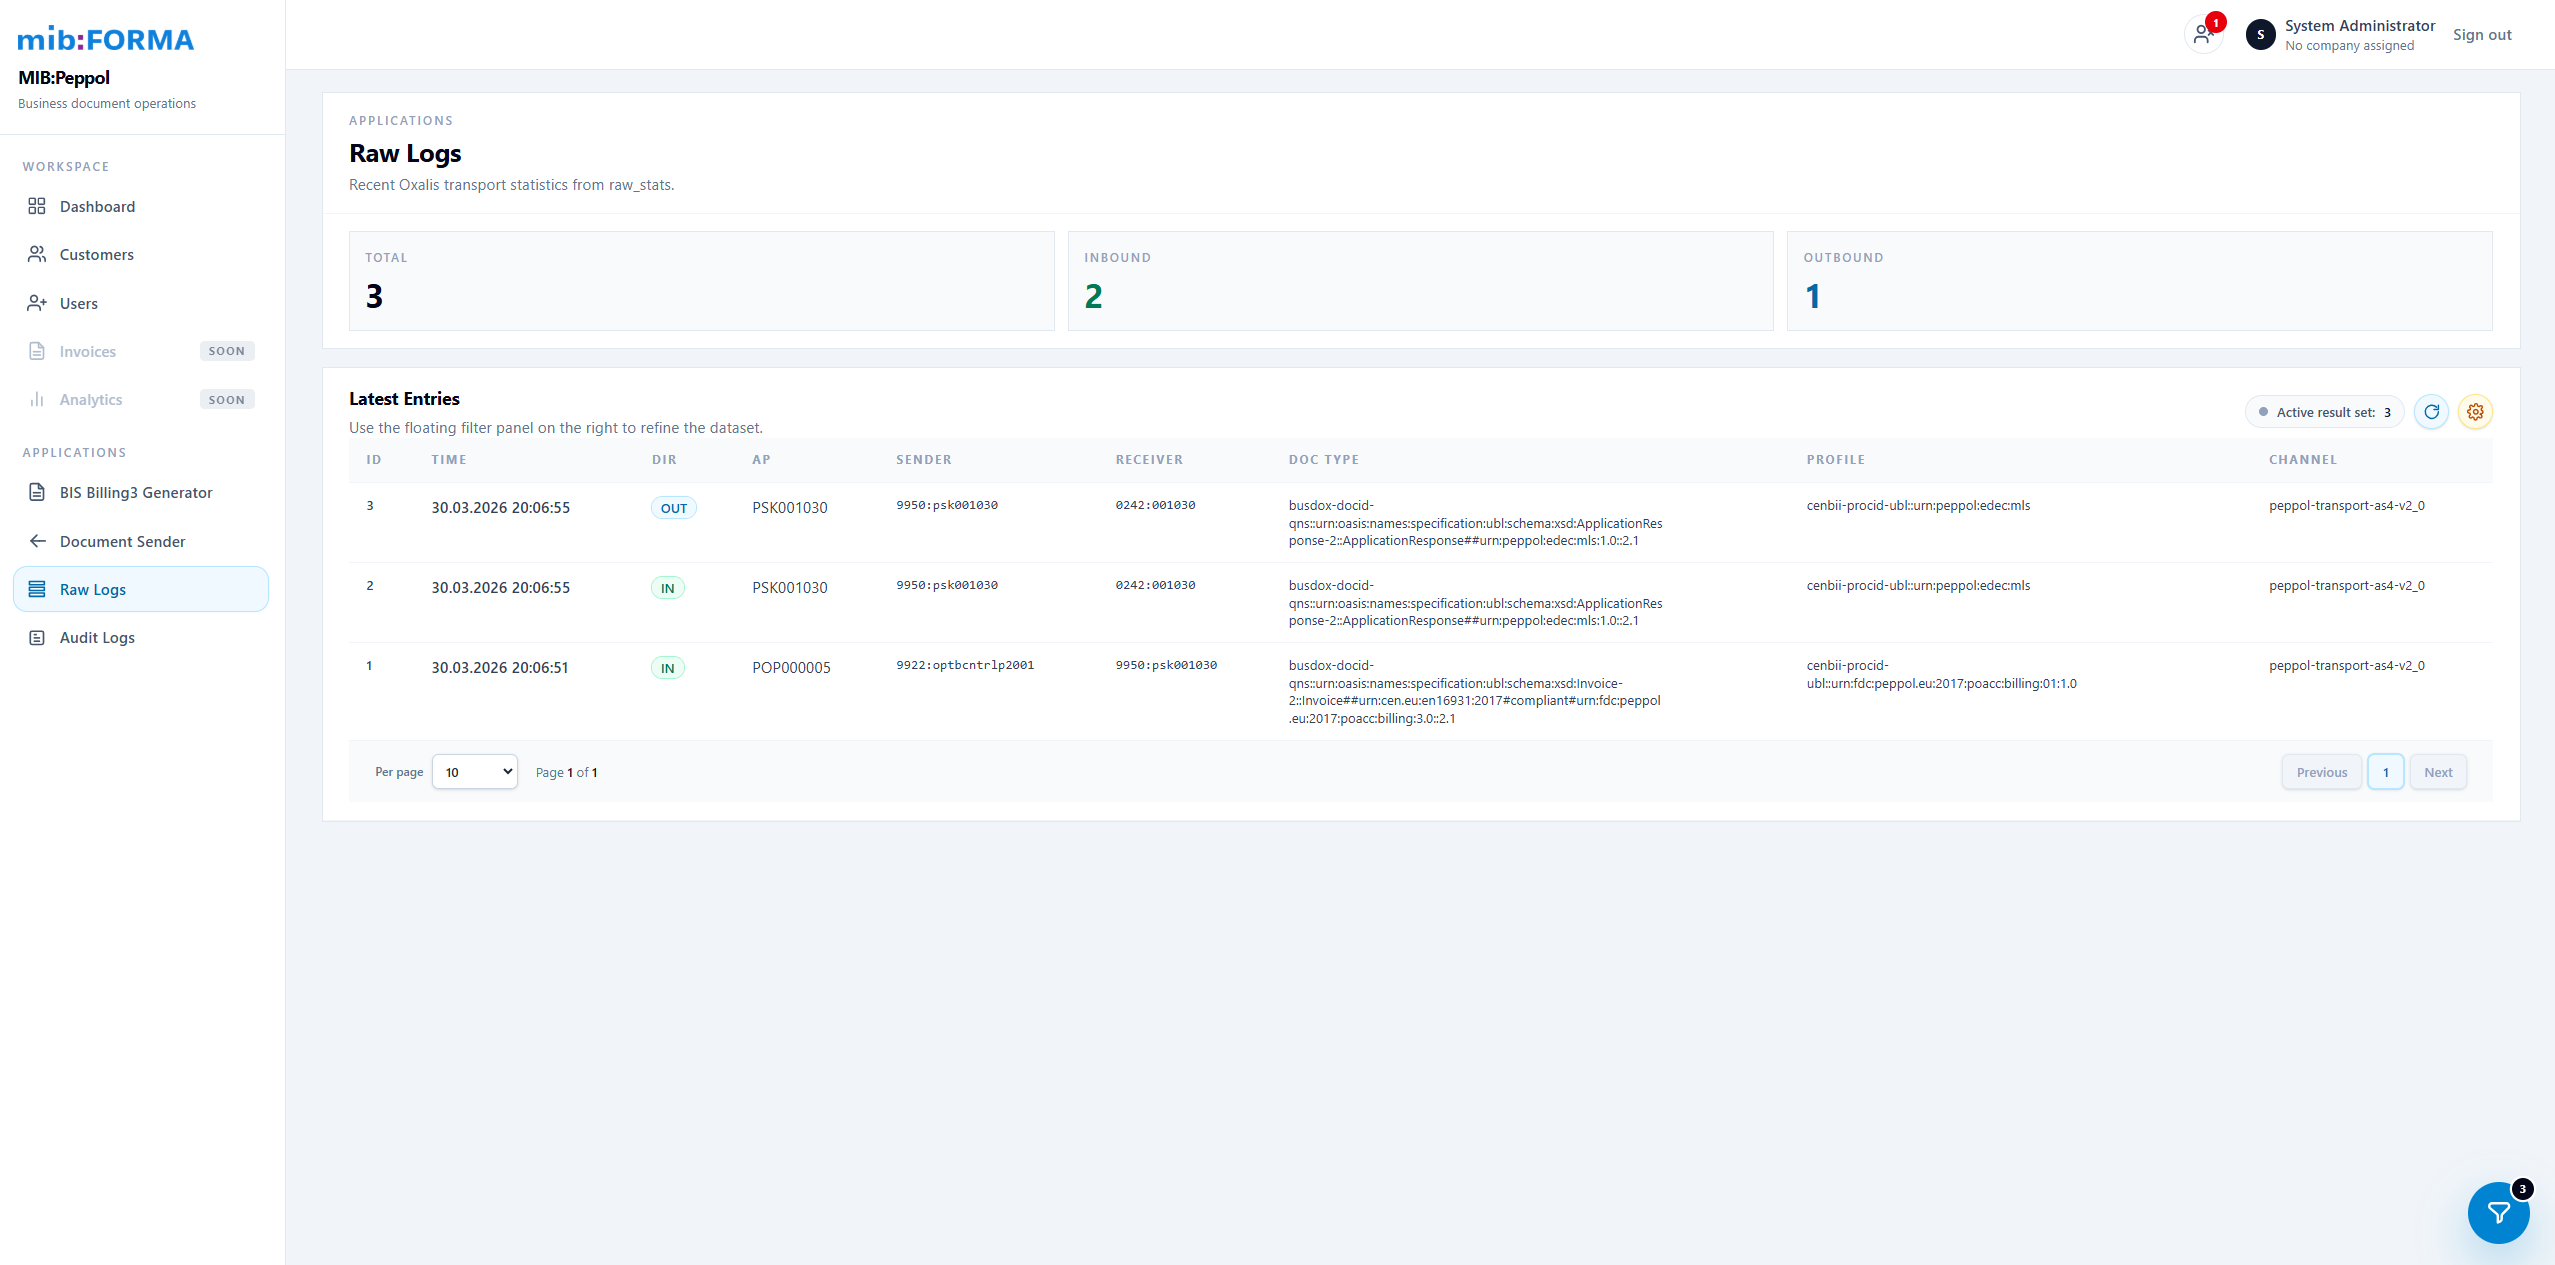Click the SENDER column header
2555x1265 pixels.
924,460
